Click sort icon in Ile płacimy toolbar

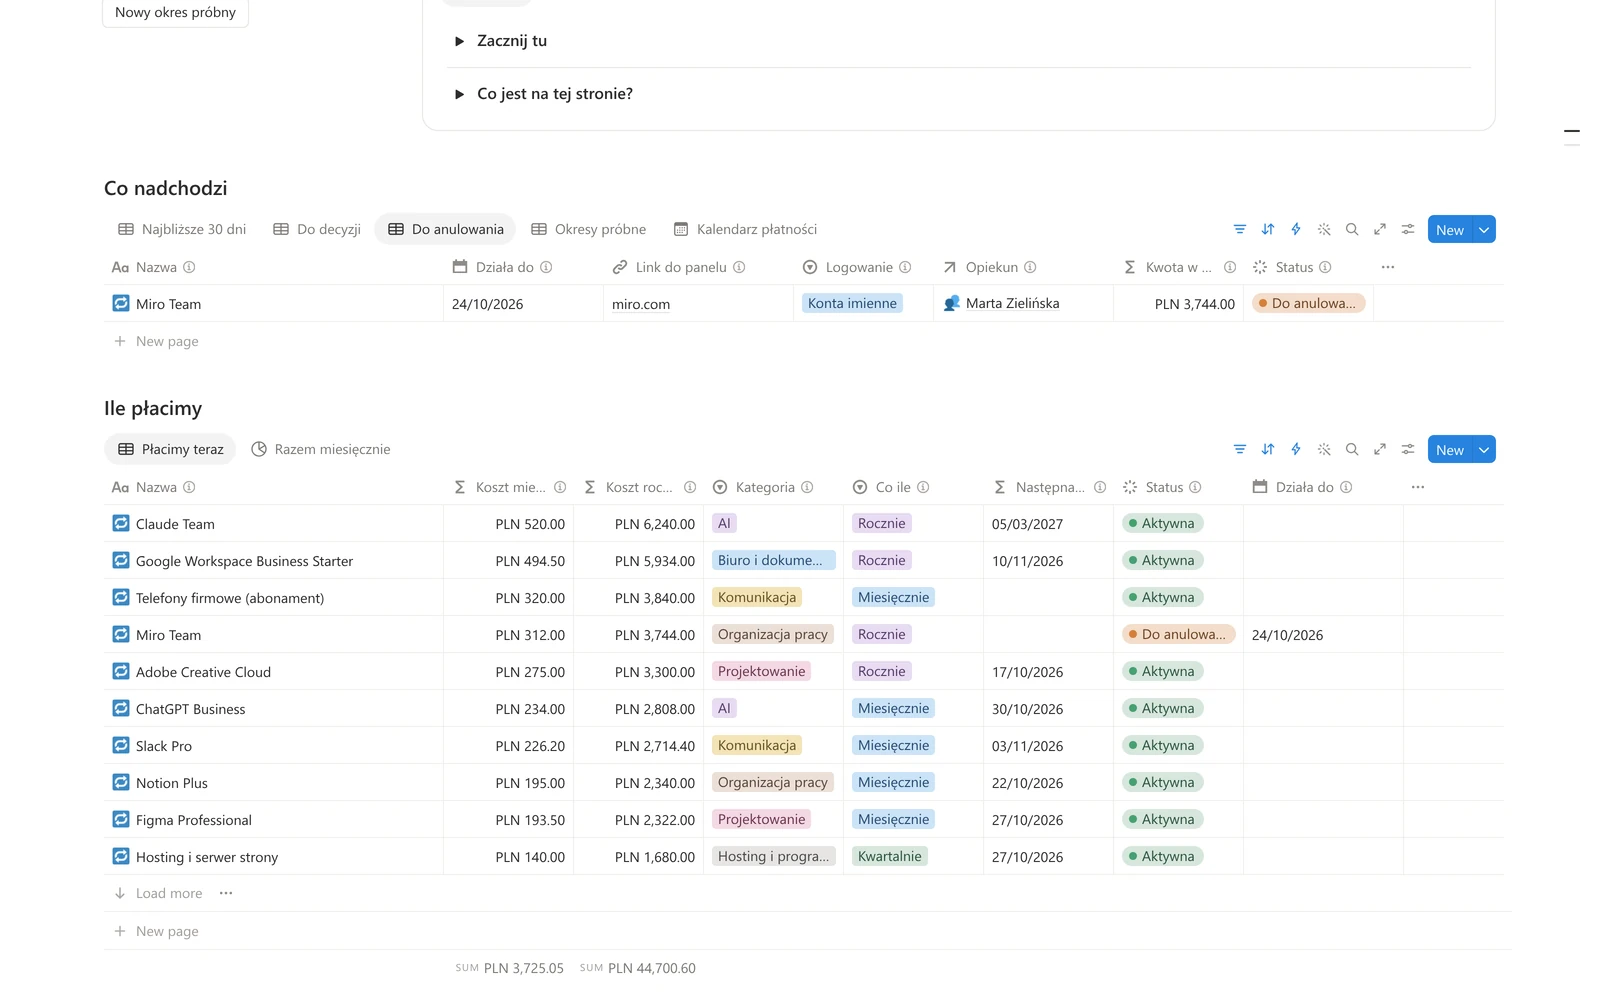pyautogui.click(x=1268, y=449)
